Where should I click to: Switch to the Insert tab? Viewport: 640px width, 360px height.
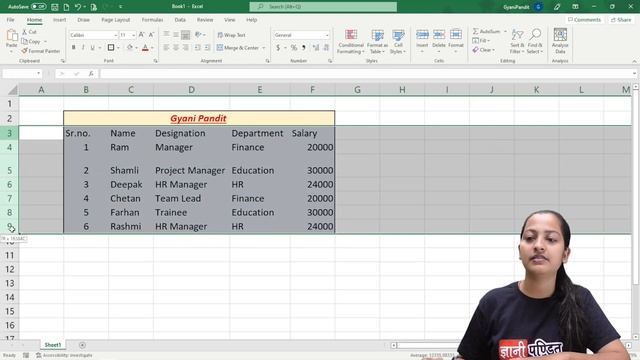[59, 20]
